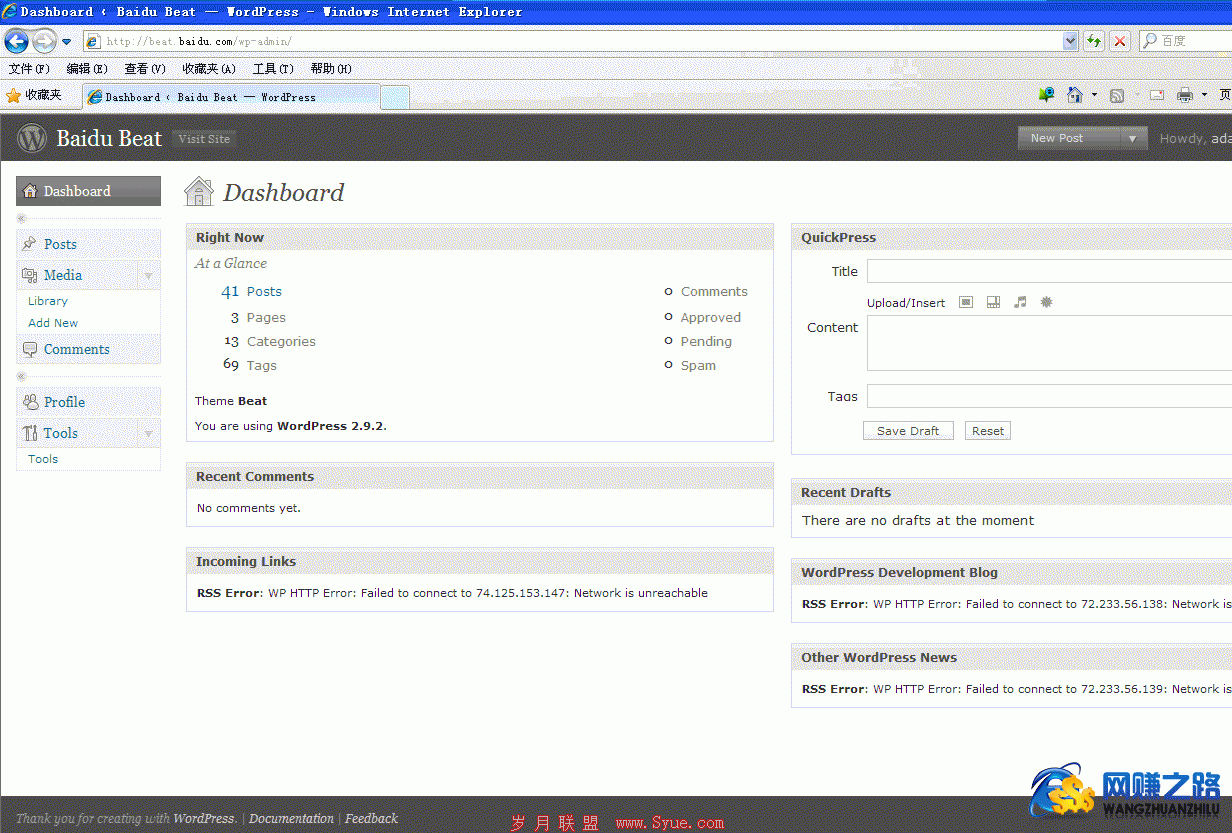Viewport: 1232px width, 833px height.
Task: Open the Posts link beside the count 41
Action: coord(264,292)
